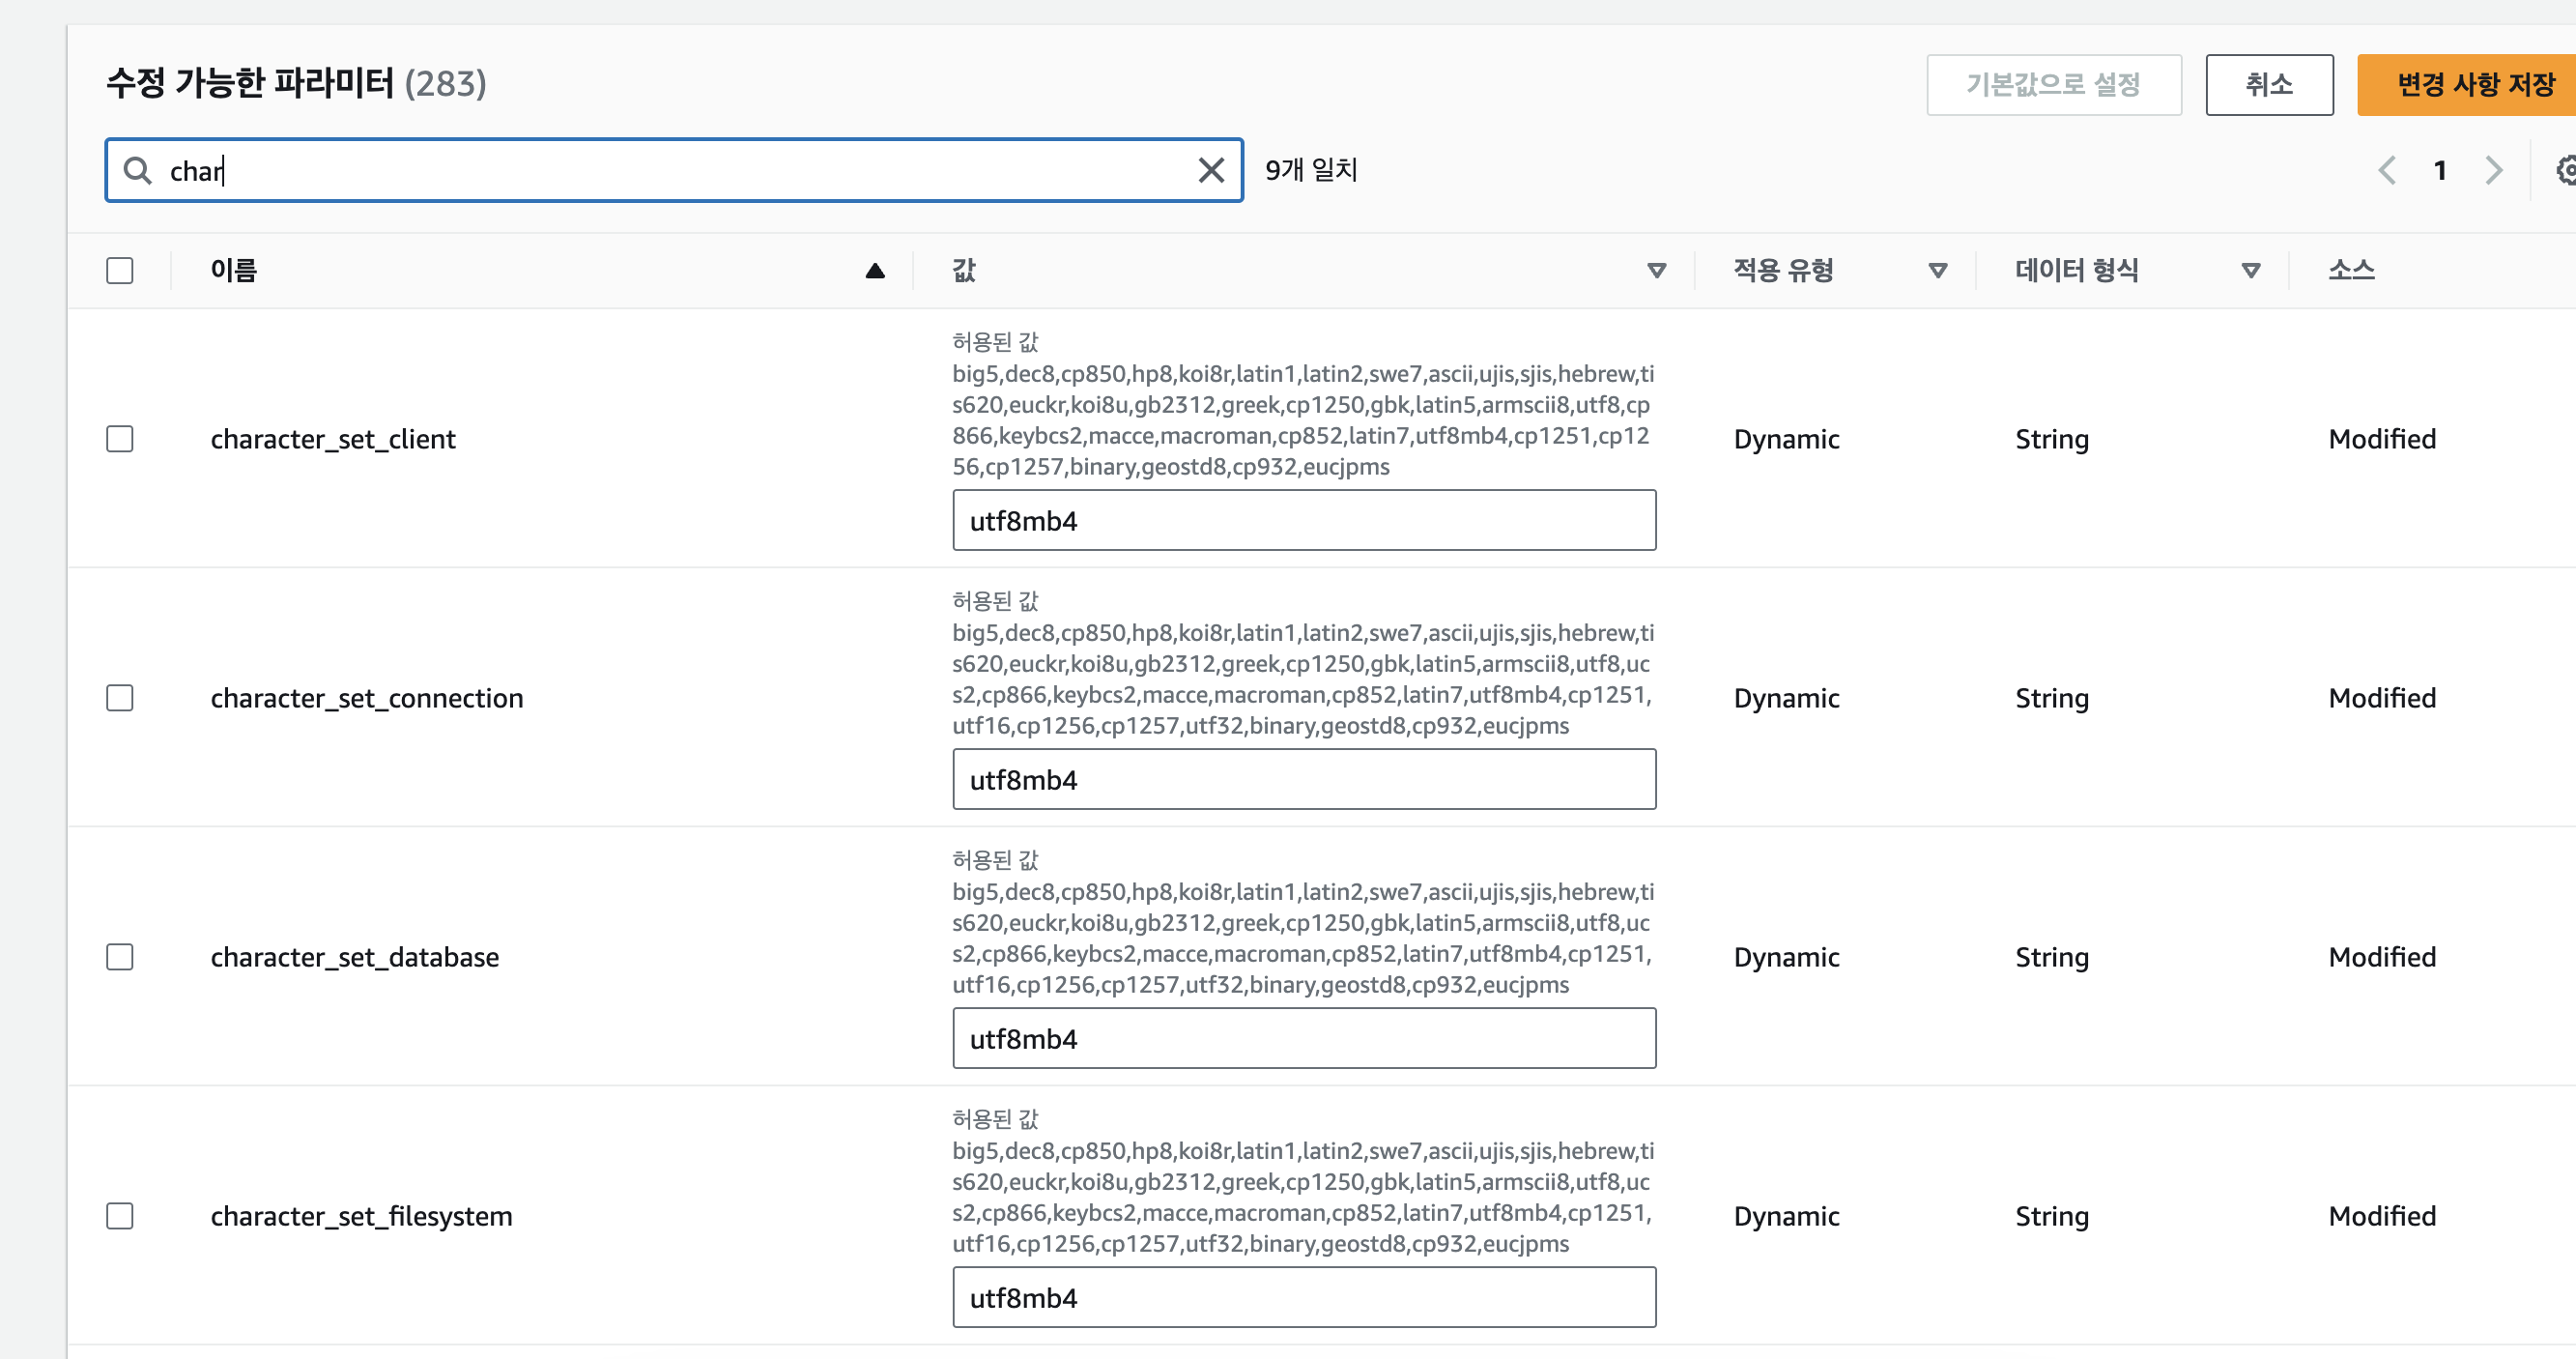Image resolution: width=2576 pixels, height=1359 pixels.
Task: Click the character_set_connection parameter name
Action: 367,698
